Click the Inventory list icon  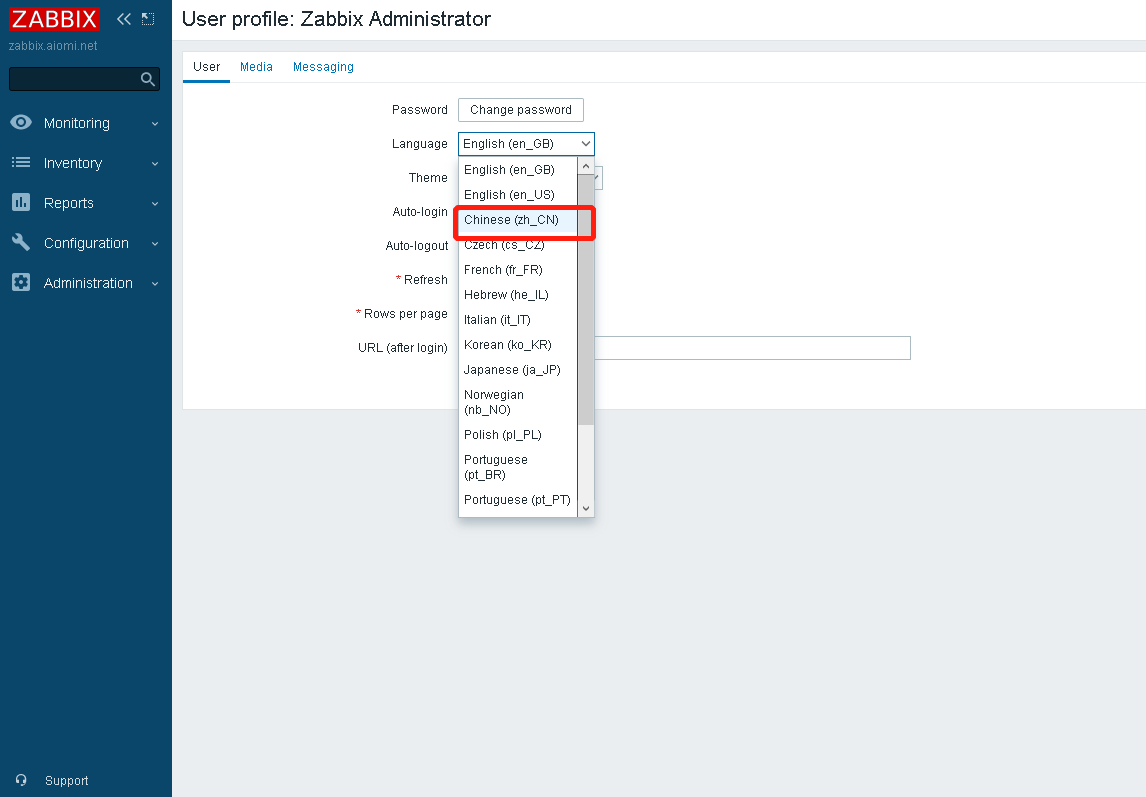coord(21,163)
